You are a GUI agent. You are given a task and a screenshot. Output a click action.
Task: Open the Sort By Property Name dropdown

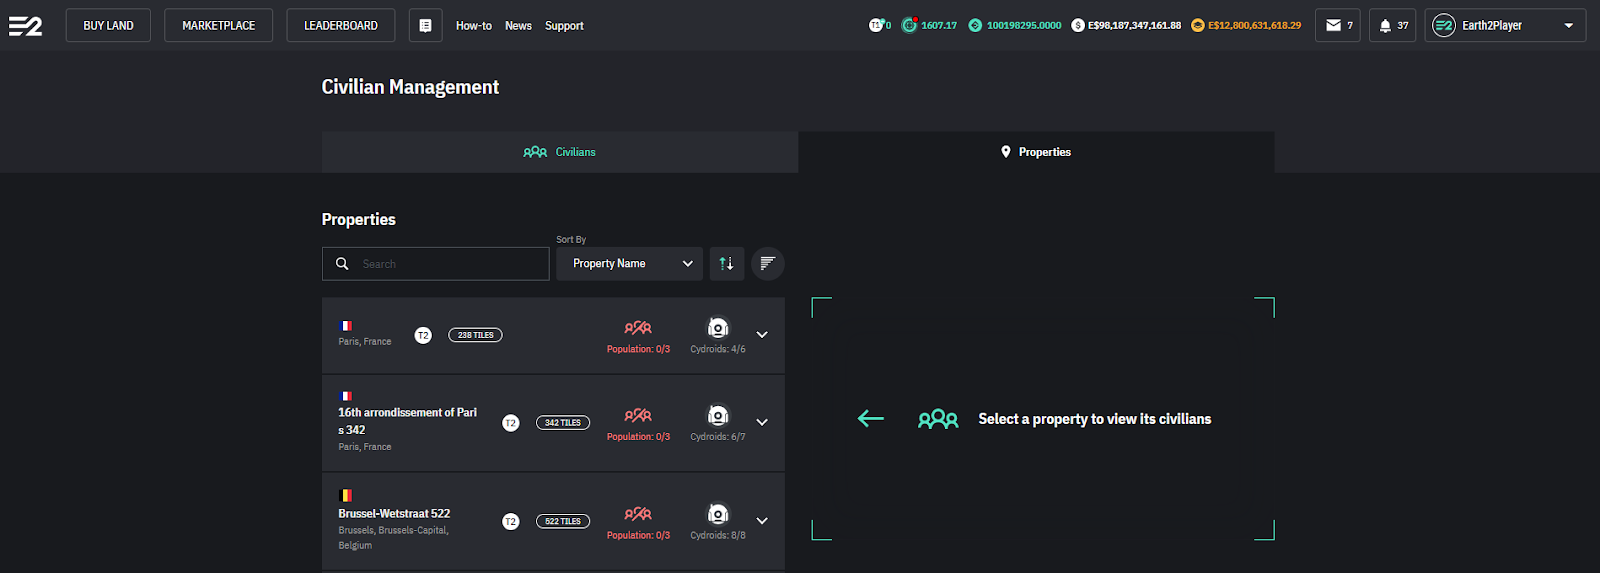pyautogui.click(x=629, y=264)
